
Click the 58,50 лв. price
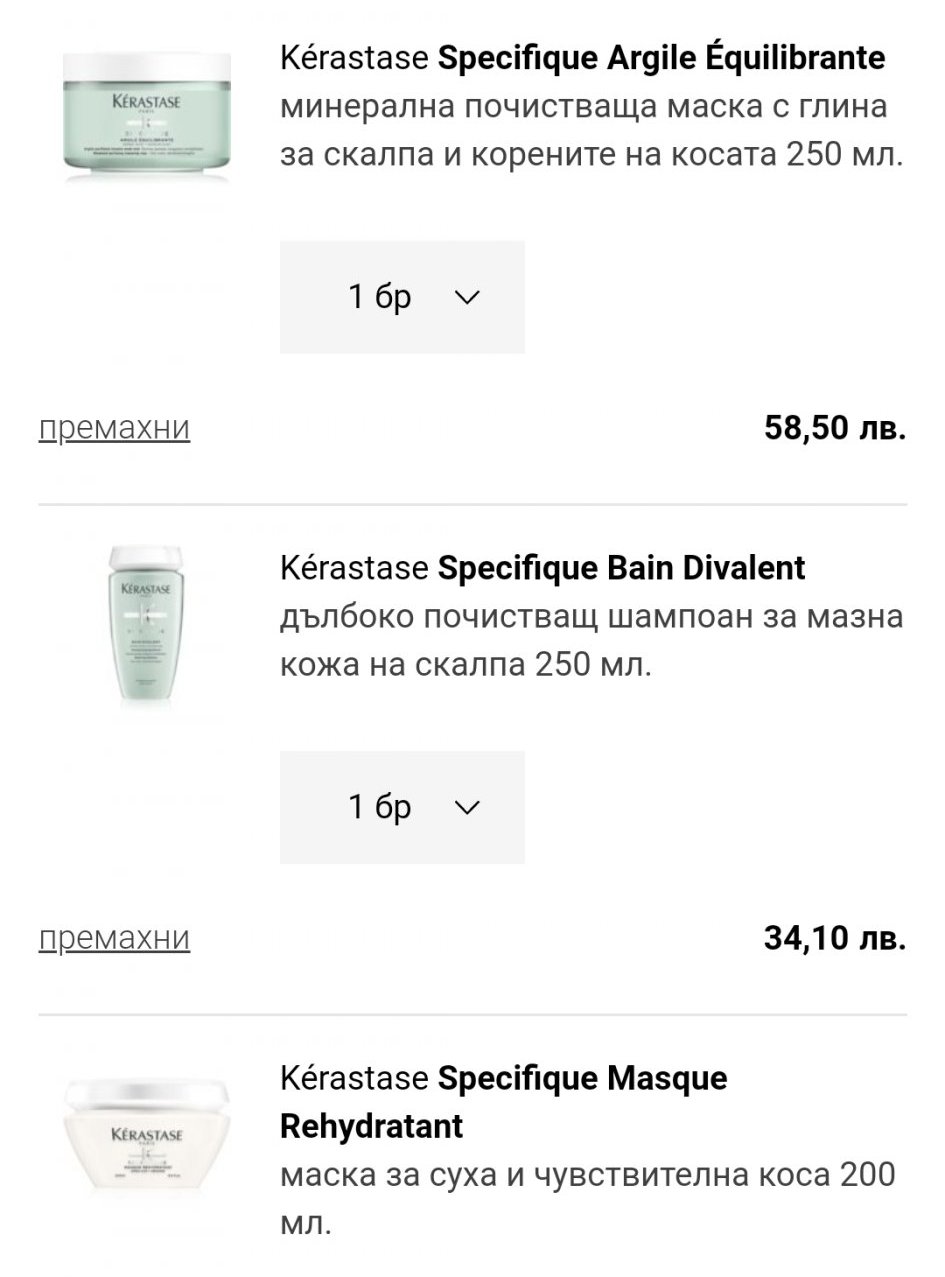click(x=834, y=428)
